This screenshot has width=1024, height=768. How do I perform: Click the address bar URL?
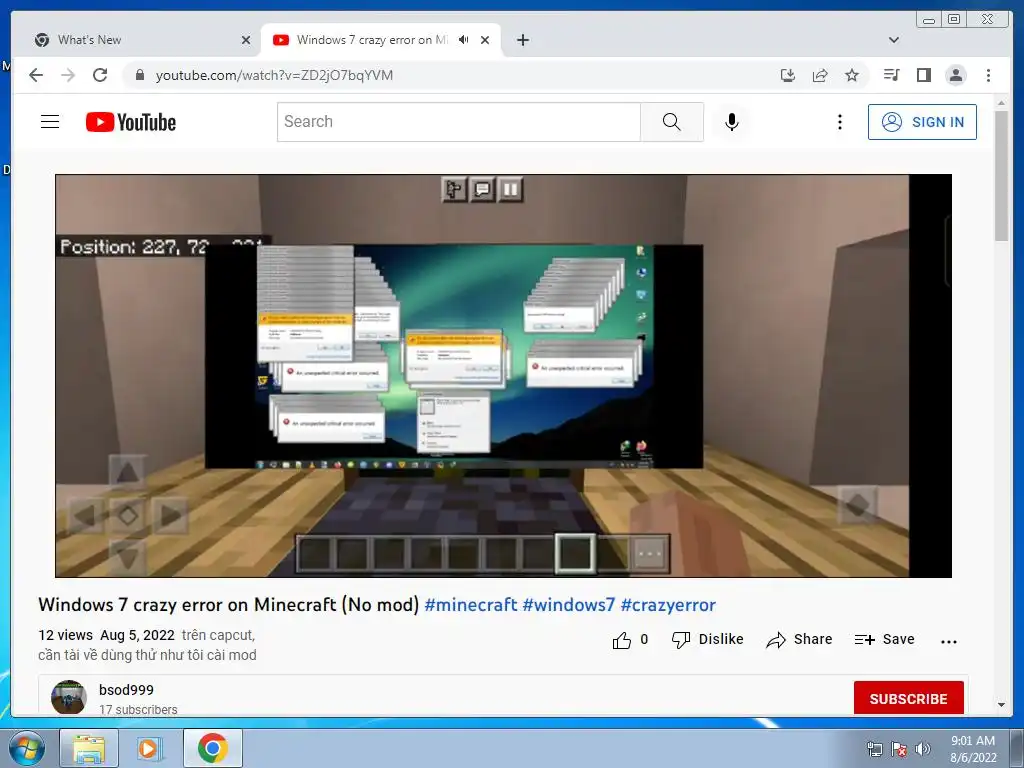coord(274,75)
